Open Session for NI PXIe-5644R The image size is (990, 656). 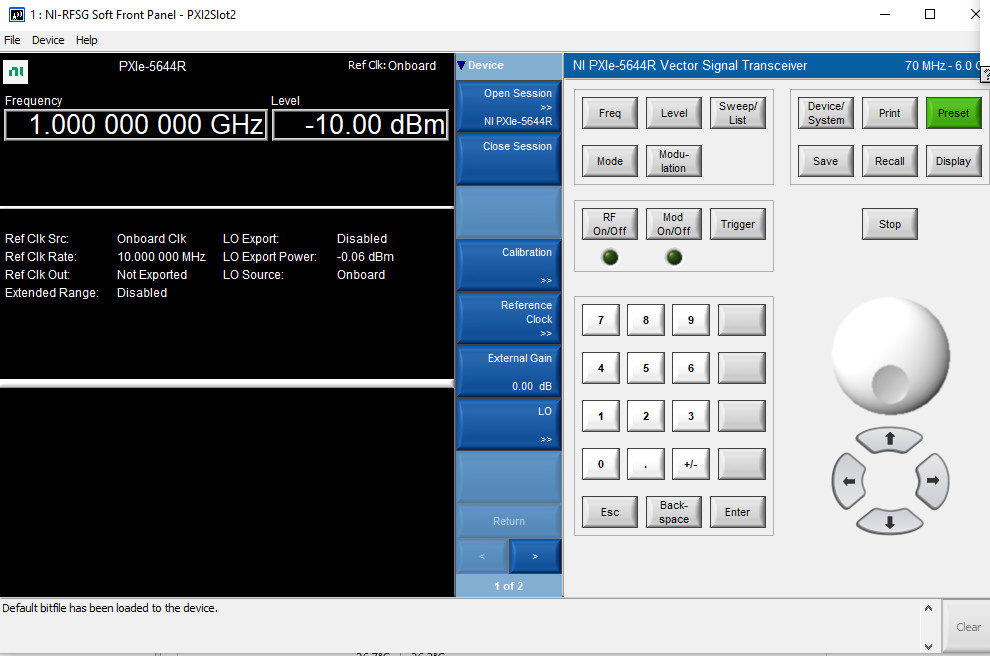coord(508,106)
